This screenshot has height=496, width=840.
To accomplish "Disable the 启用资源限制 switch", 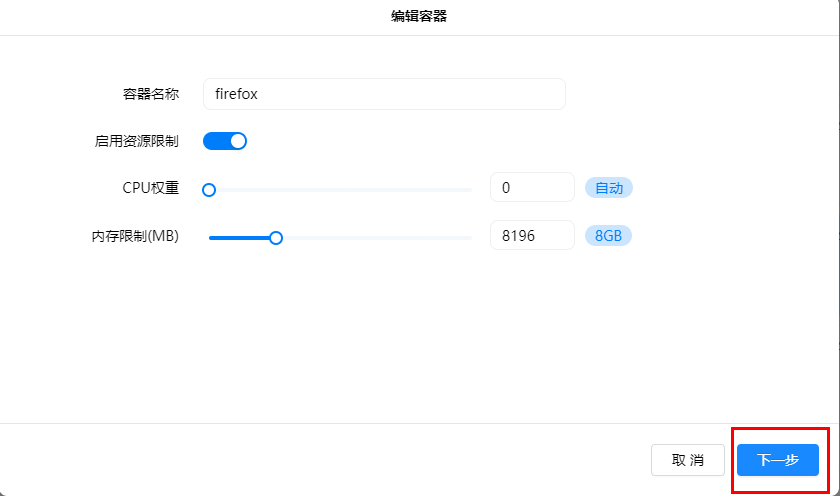I will point(225,141).
